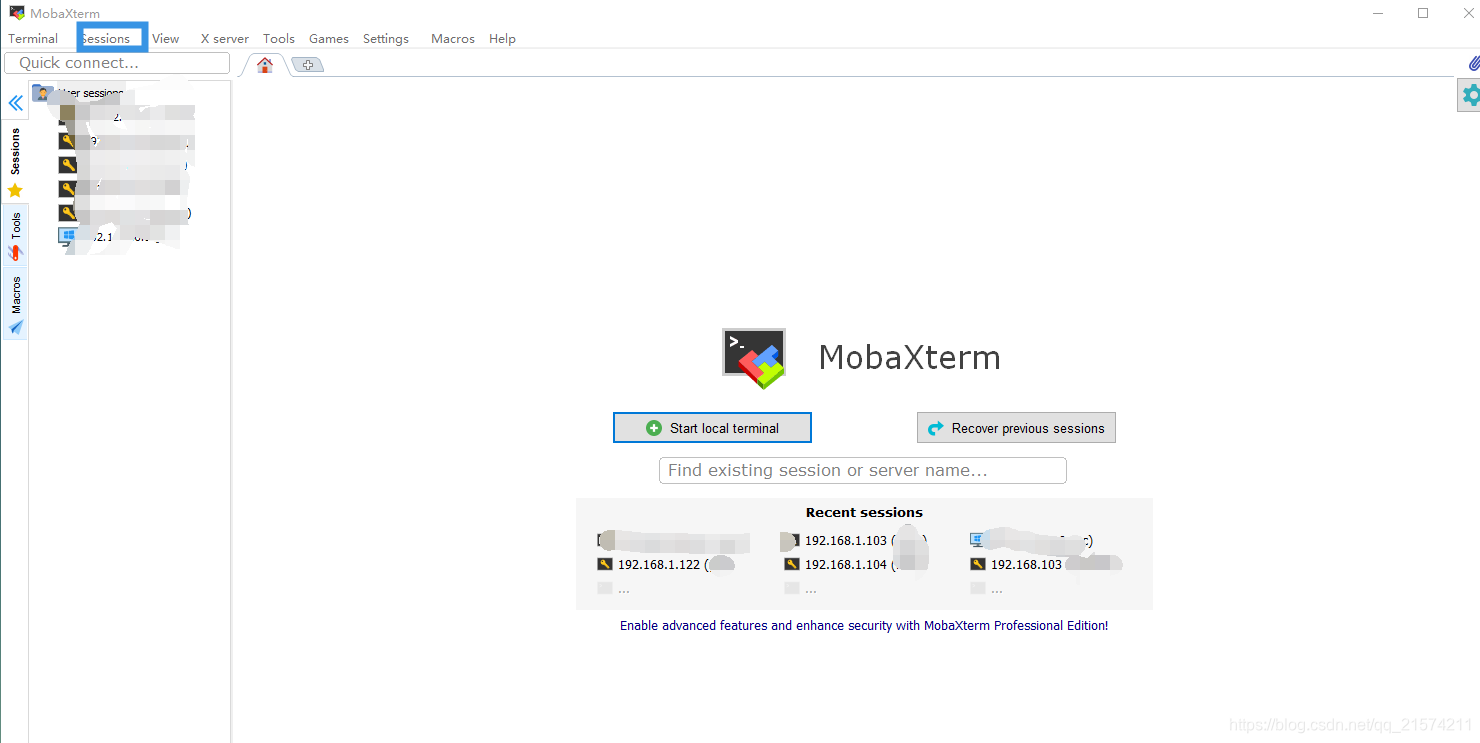Minimize the MobaXterm window
Screen dimensions: 1480x743
[1378, 13]
